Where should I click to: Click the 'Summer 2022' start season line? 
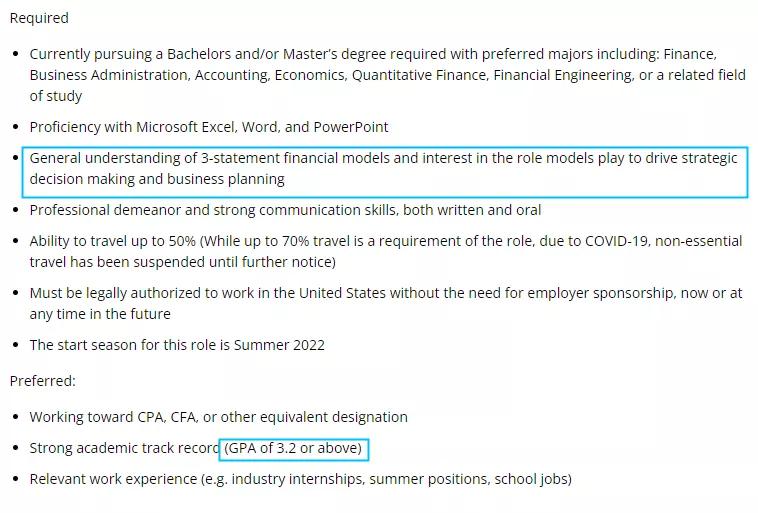[177, 345]
